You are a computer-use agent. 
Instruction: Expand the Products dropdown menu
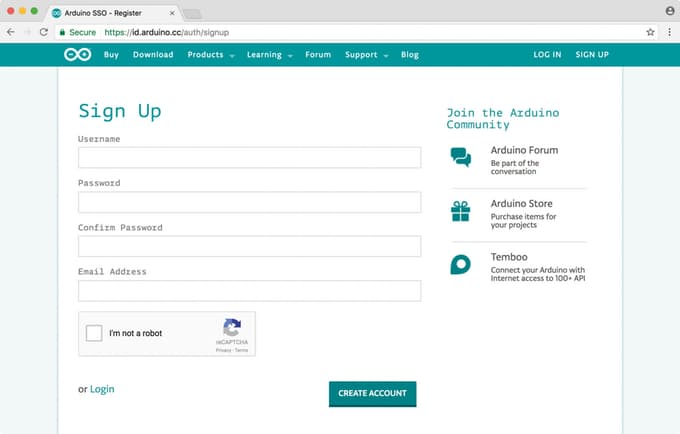(210, 55)
